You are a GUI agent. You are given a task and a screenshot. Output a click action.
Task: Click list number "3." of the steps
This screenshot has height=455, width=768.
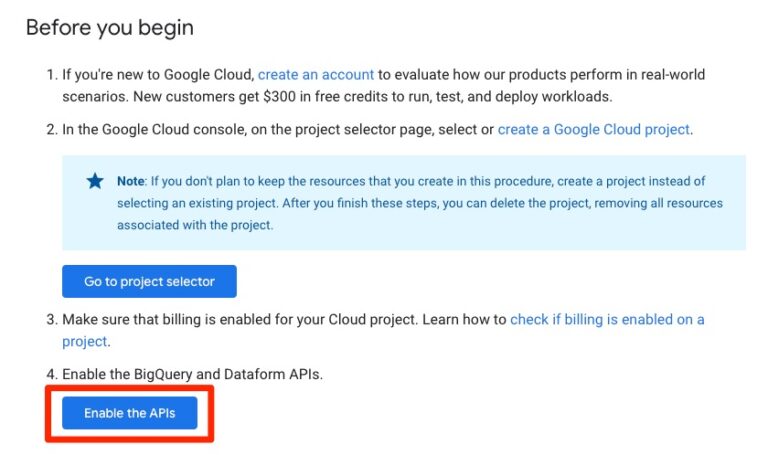click(52, 319)
